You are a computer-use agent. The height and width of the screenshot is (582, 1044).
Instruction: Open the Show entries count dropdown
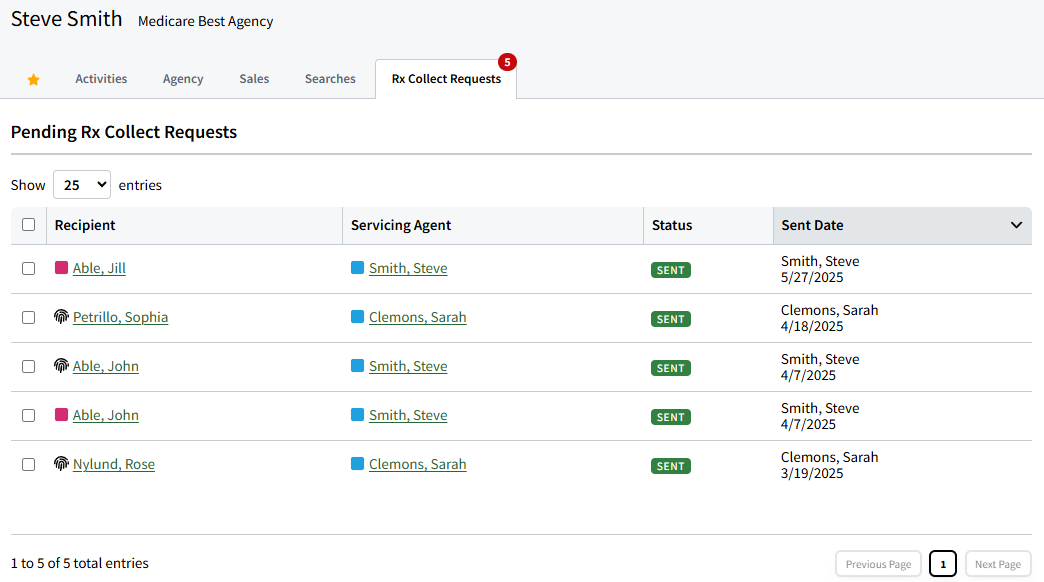82,184
